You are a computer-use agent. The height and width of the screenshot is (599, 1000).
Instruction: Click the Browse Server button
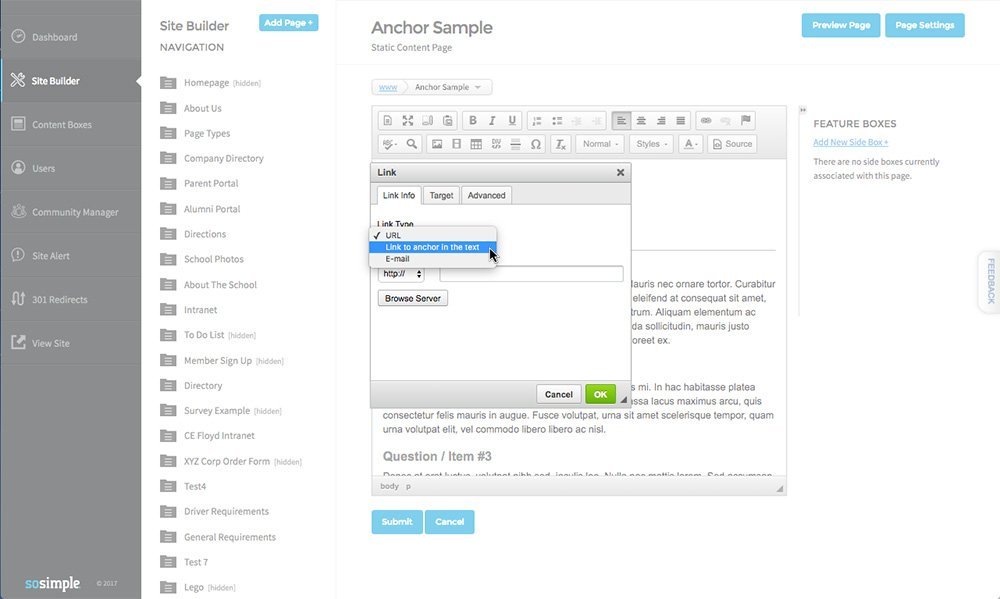click(413, 299)
